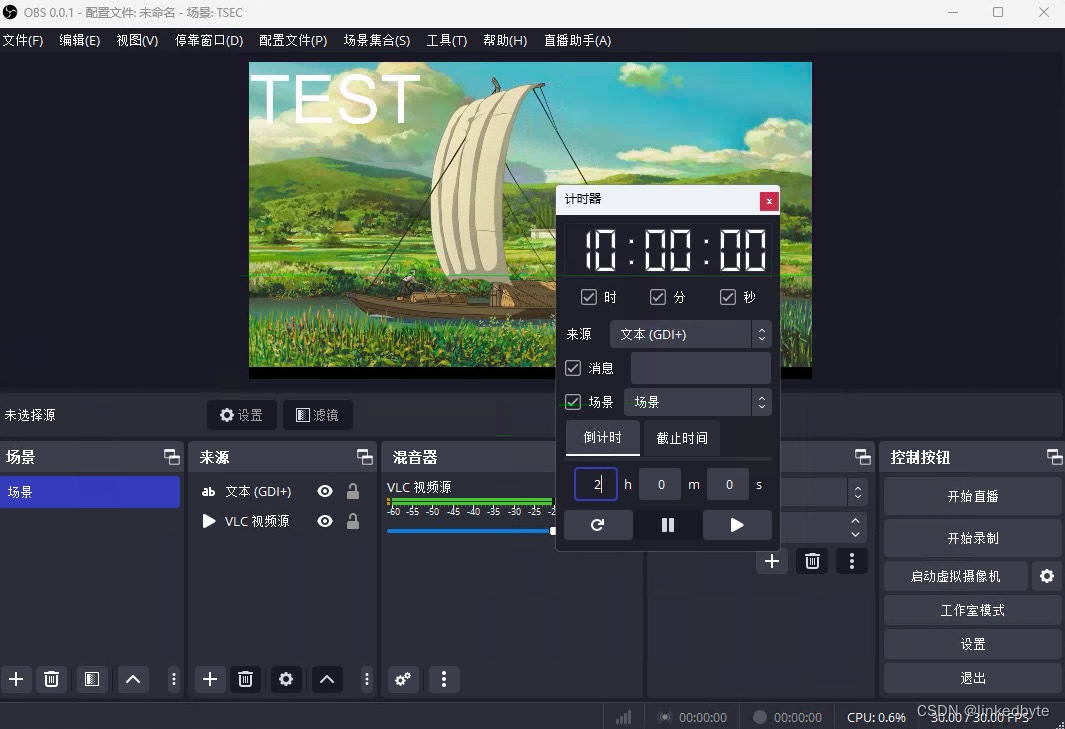Click 启动虚拟摄像机 button
Image resolution: width=1065 pixels, height=729 pixels.
(956, 576)
